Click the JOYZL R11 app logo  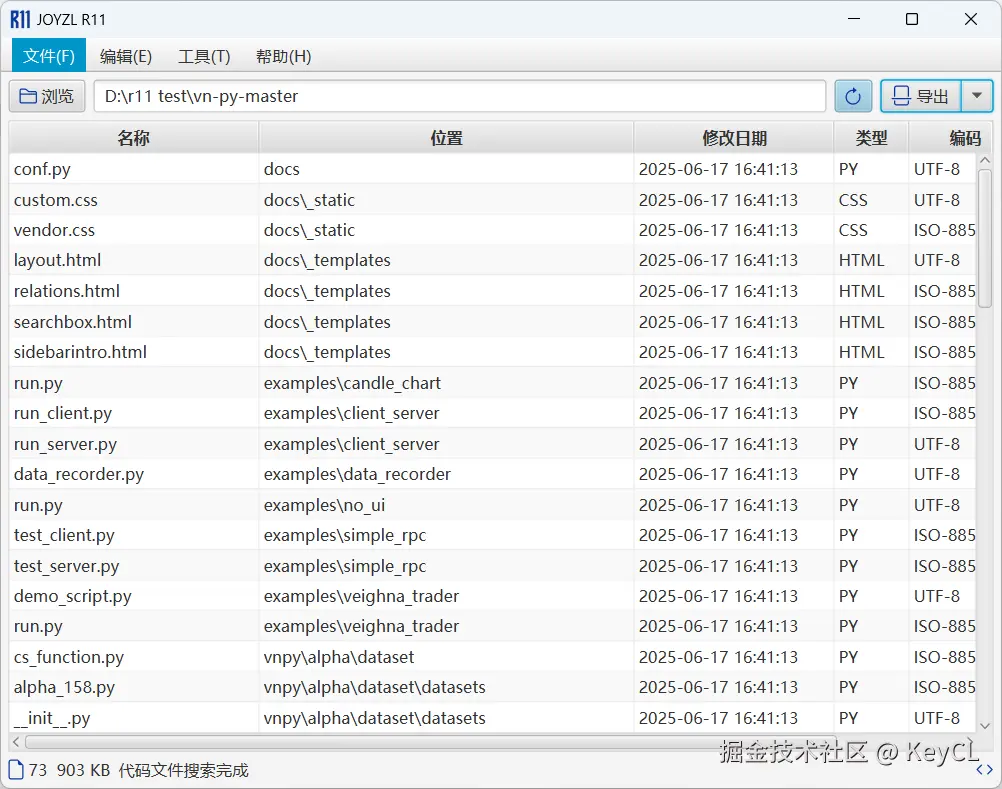point(20,20)
